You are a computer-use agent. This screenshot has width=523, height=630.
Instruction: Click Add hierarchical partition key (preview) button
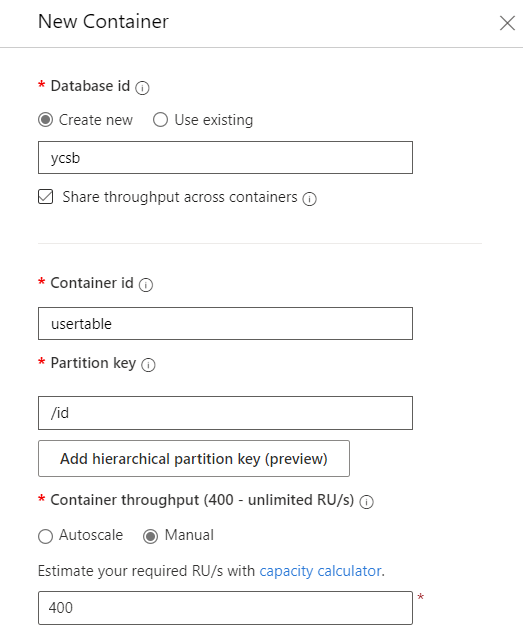194,458
